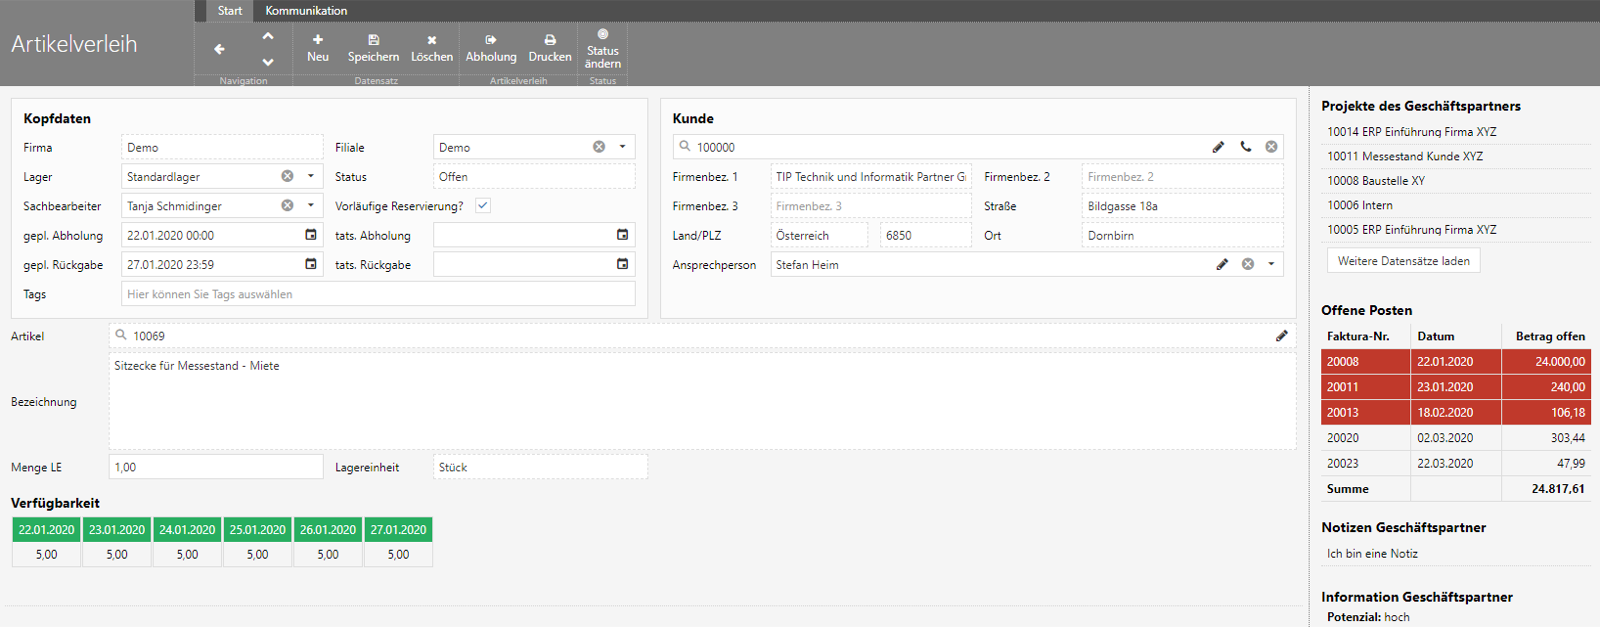Clear the Sachbearbeiter Tanja Schmidinger value
The image size is (1600, 627).
(287, 205)
